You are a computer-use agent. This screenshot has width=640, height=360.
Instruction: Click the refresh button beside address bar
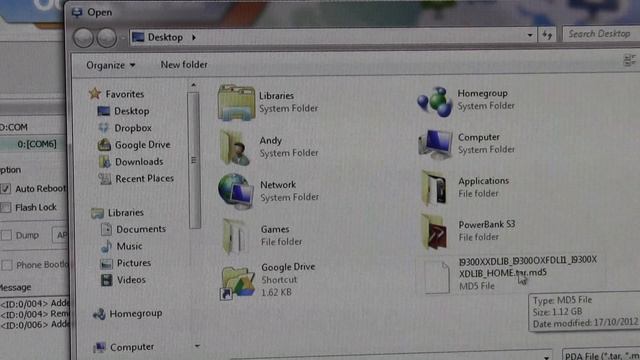coord(547,36)
